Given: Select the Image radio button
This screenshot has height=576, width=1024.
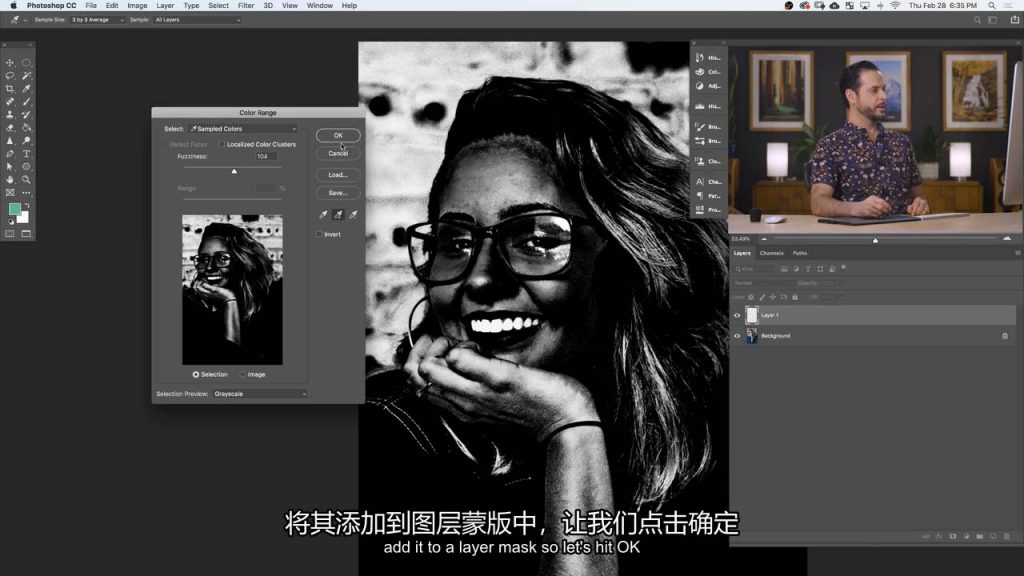Looking at the screenshot, I should point(243,374).
